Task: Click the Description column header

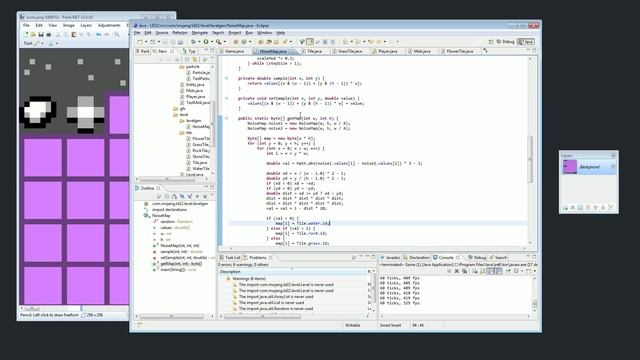Action: coord(292,271)
